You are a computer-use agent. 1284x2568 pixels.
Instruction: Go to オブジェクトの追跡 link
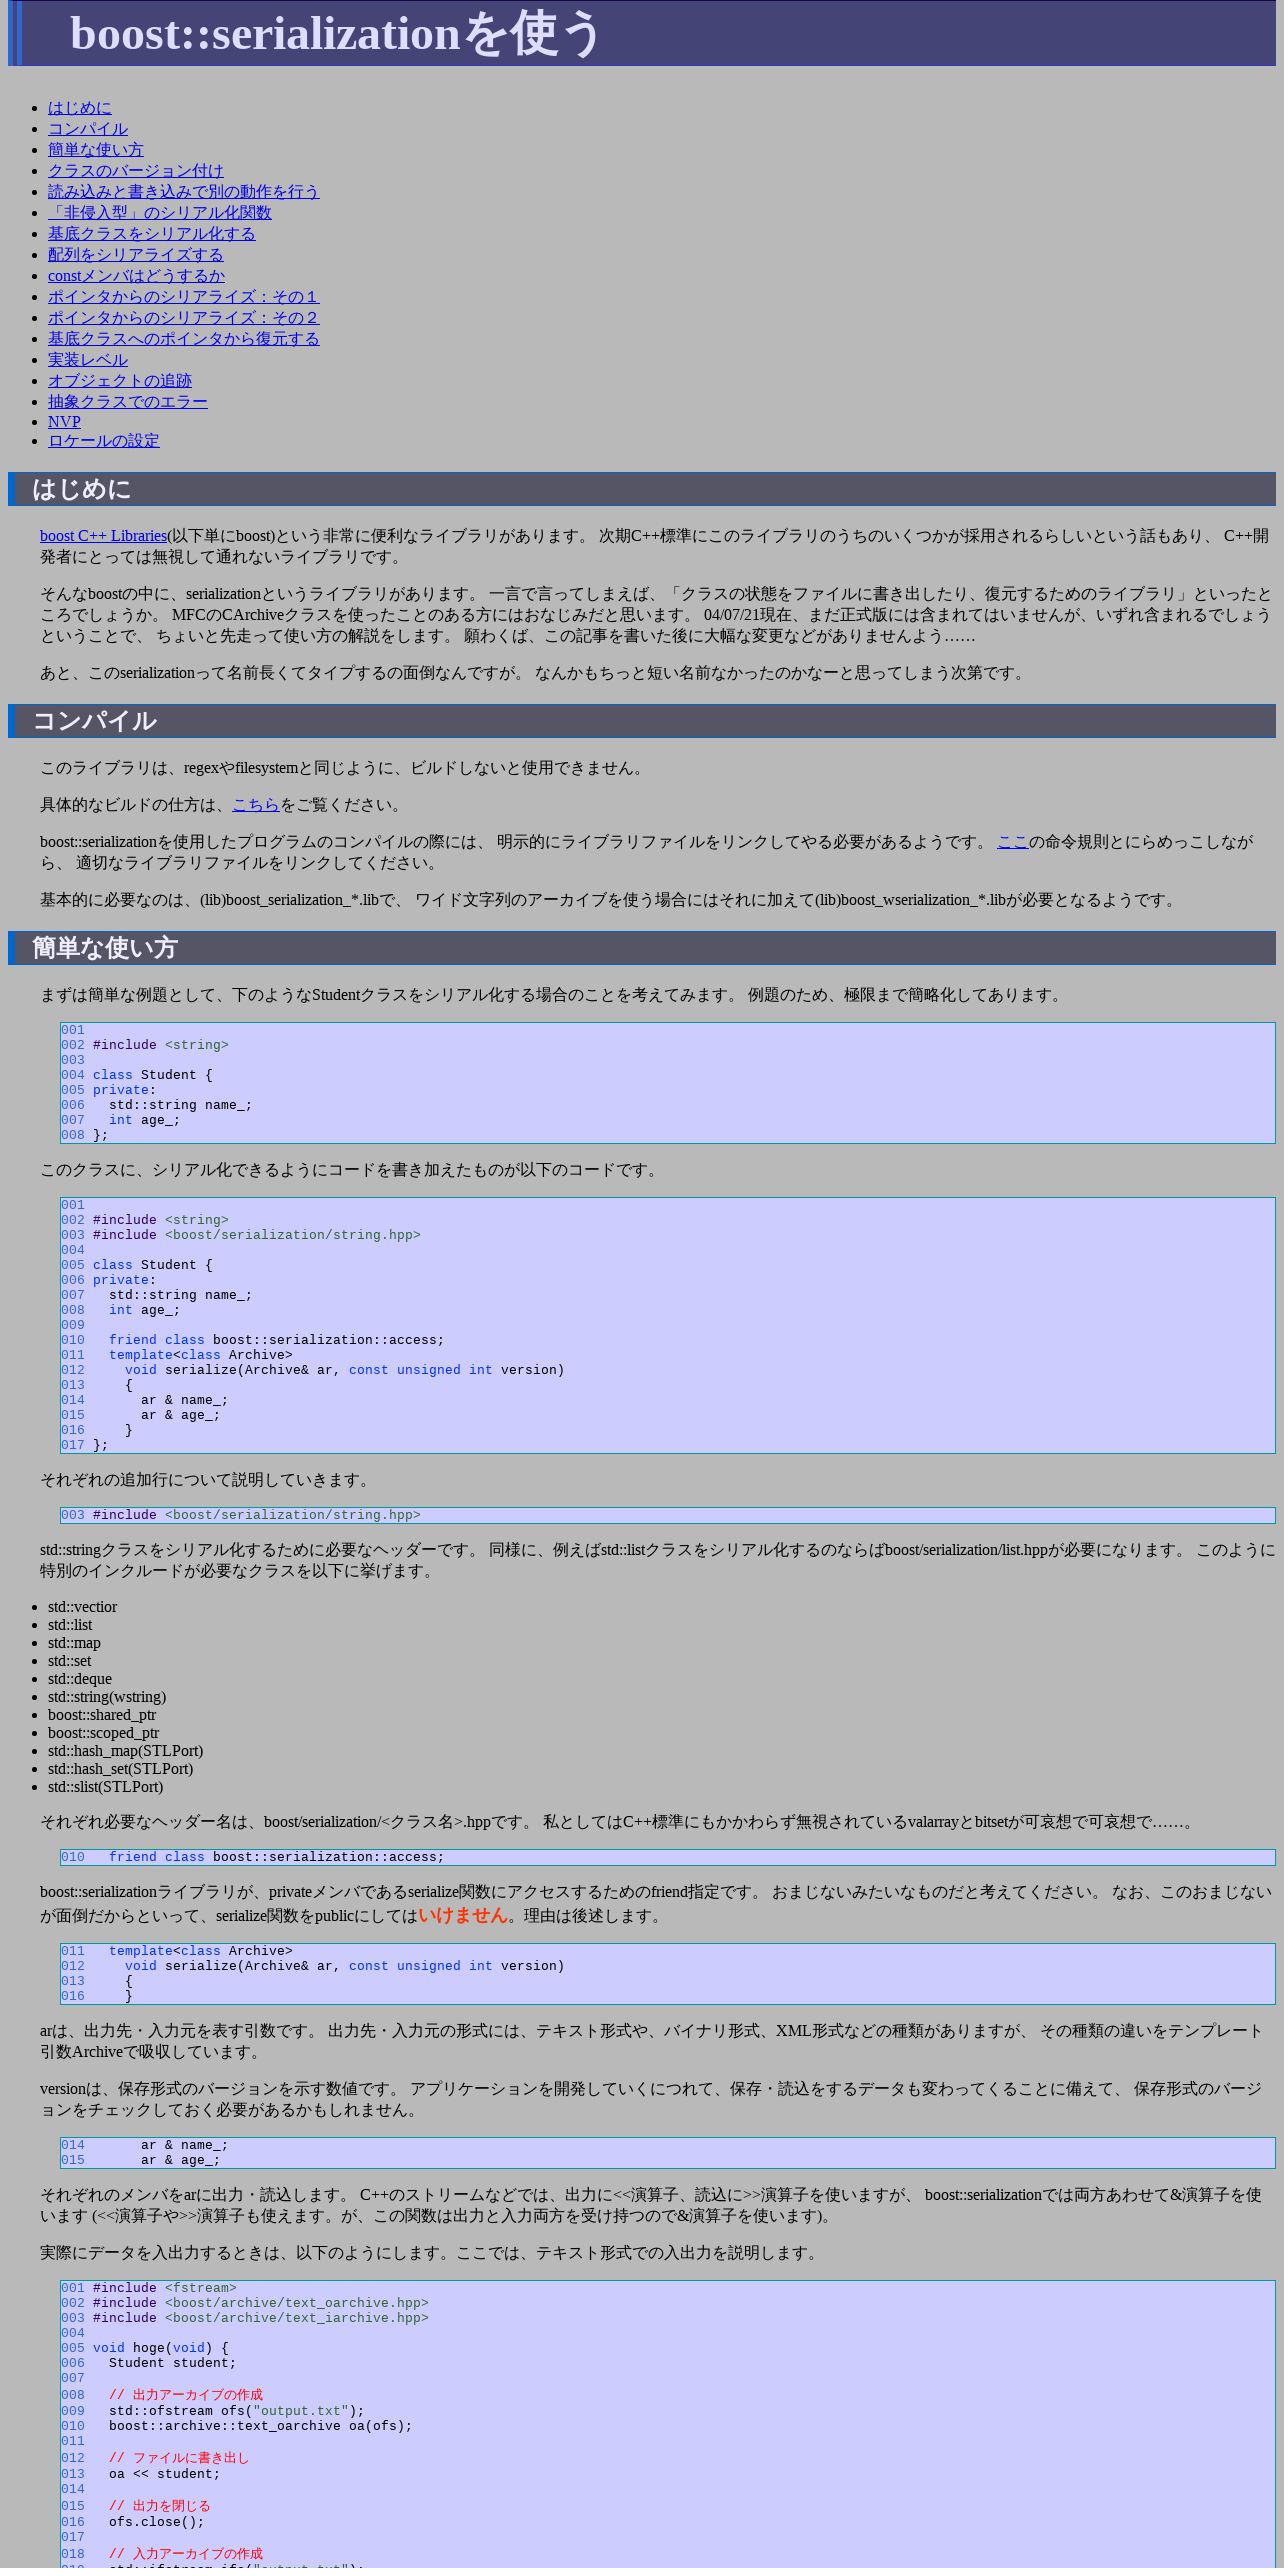coord(120,381)
